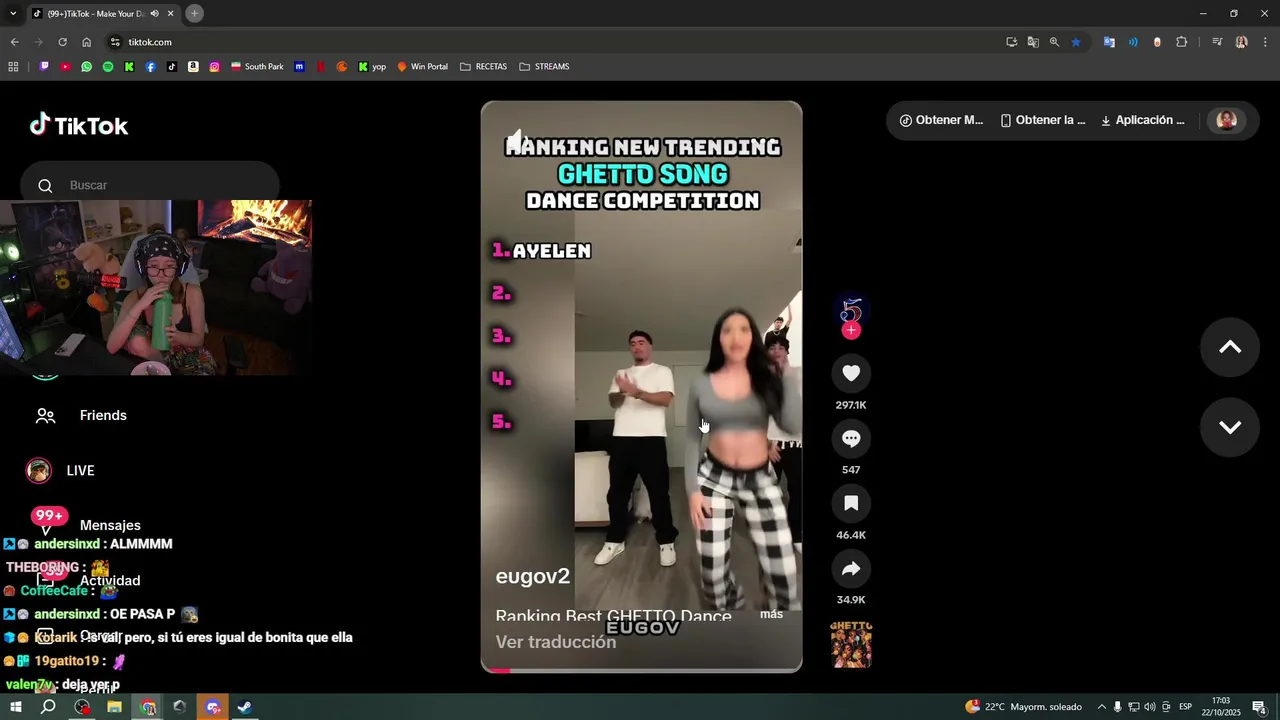
Task: Open the Win Portal bookmark
Action: (422, 67)
